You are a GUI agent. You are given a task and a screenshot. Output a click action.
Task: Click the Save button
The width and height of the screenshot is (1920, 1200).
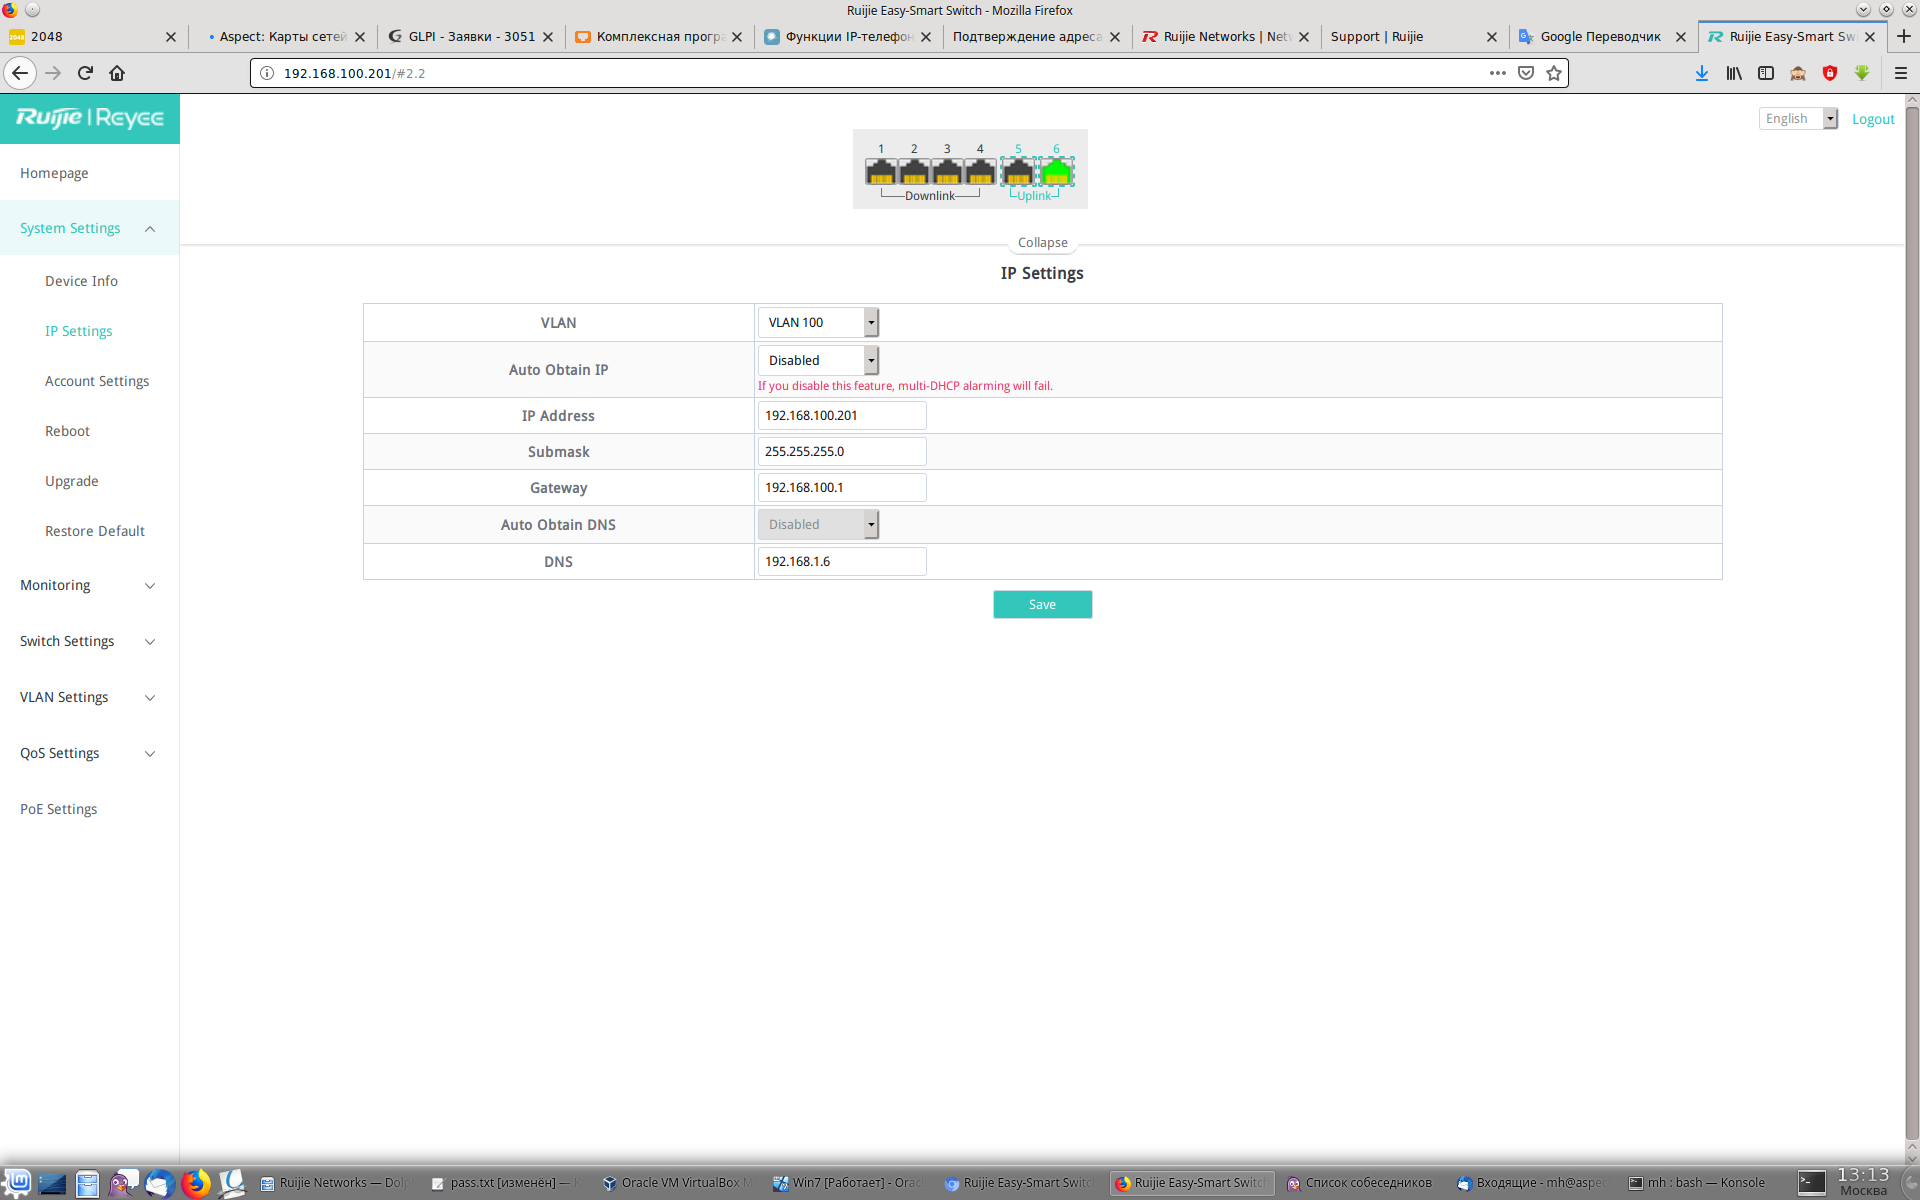tap(1042, 604)
